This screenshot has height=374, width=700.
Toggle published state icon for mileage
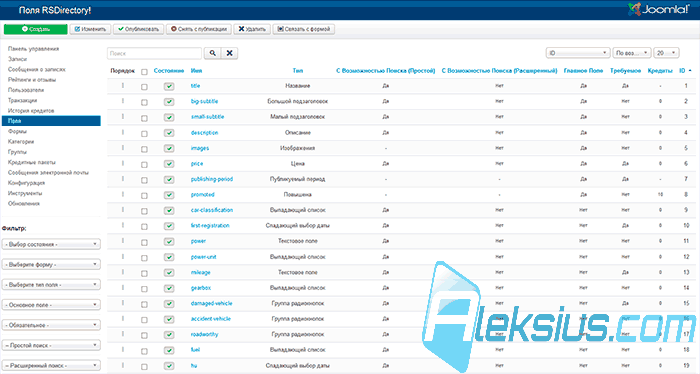[169, 273]
